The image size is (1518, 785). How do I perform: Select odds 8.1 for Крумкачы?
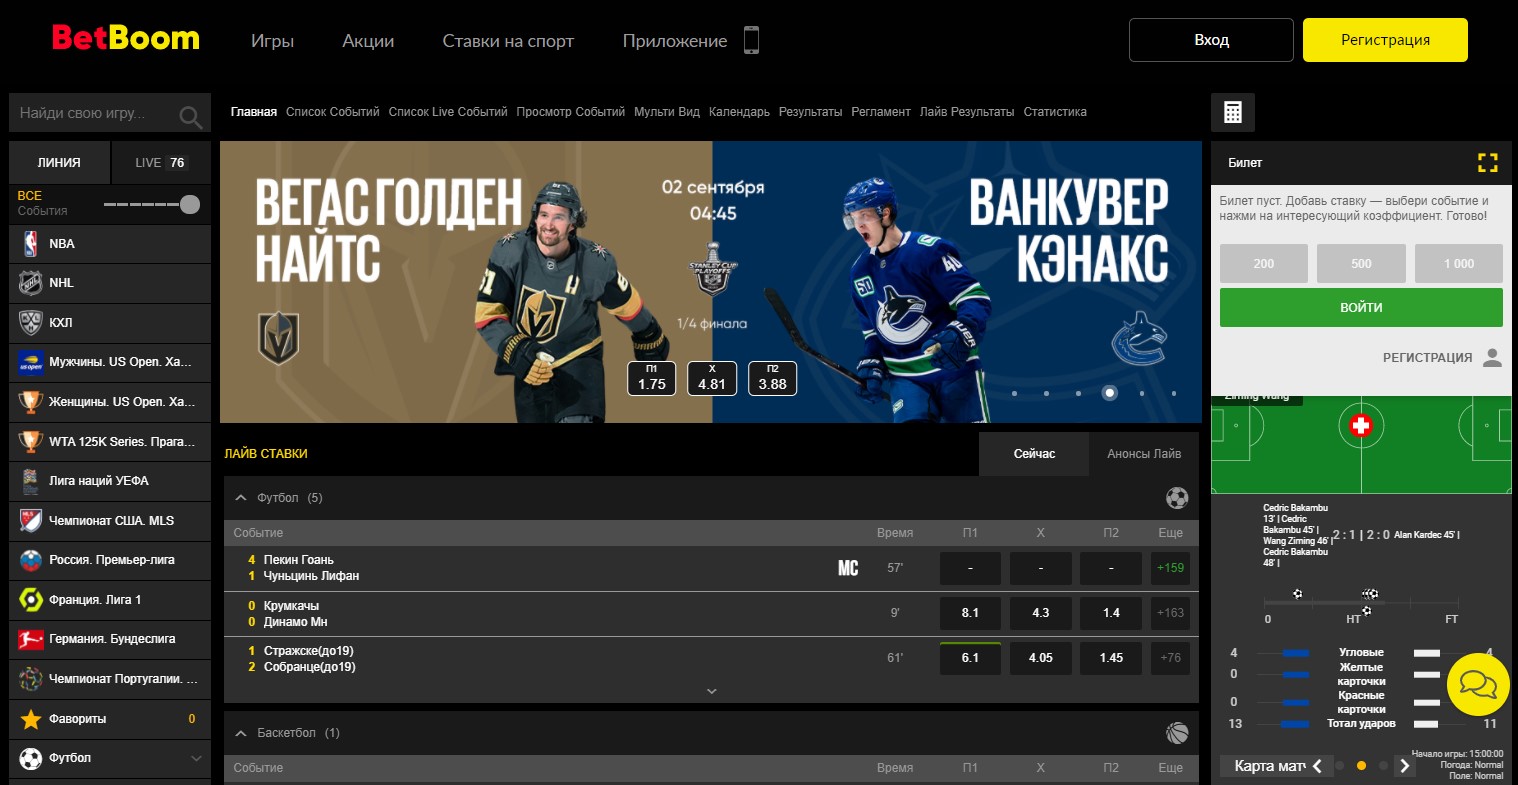(x=970, y=613)
